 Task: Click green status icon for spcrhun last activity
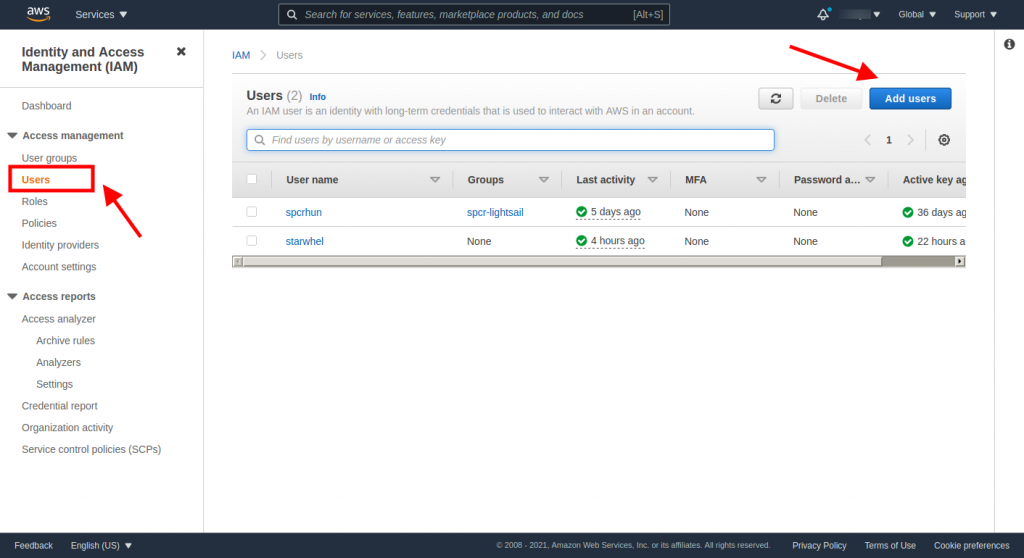(581, 212)
